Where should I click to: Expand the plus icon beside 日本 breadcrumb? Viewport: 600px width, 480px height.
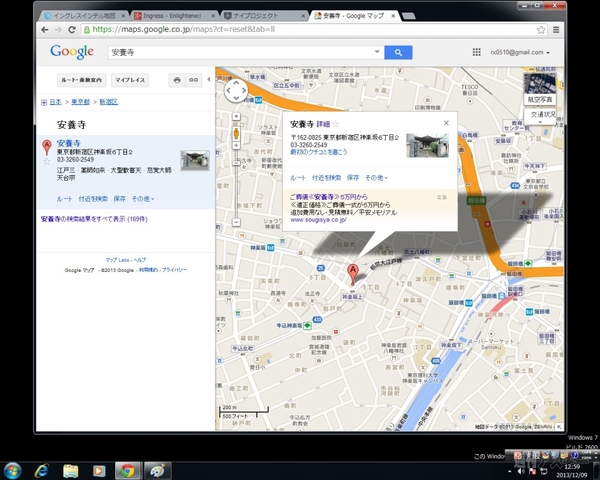click(x=44, y=102)
